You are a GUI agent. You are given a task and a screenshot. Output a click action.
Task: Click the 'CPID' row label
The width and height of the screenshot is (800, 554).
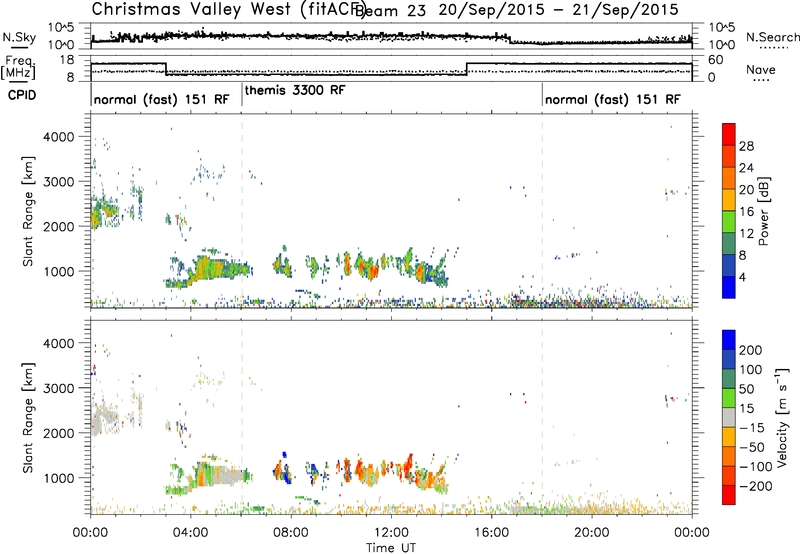[22, 95]
